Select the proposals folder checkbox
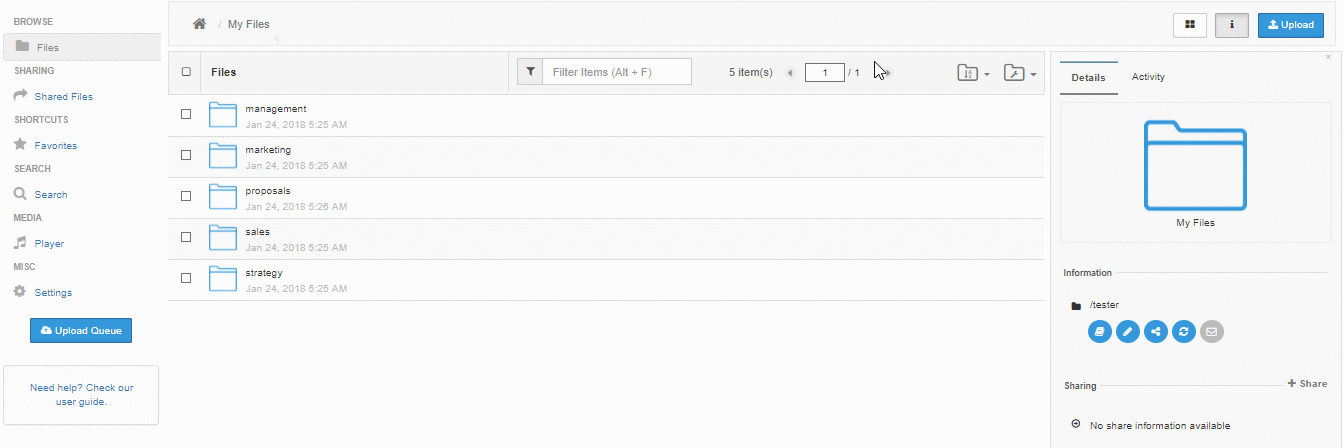 click(x=186, y=196)
